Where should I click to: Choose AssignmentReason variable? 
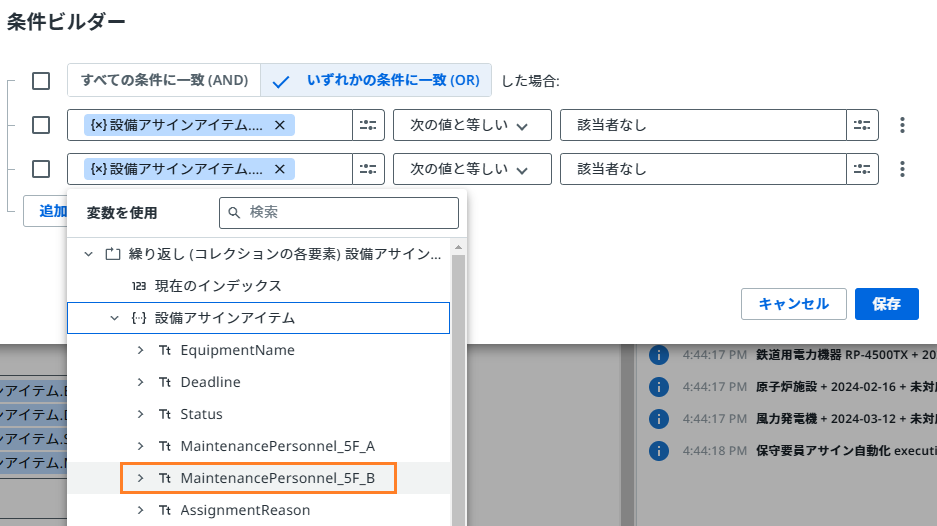pyautogui.click(x=245, y=510)
